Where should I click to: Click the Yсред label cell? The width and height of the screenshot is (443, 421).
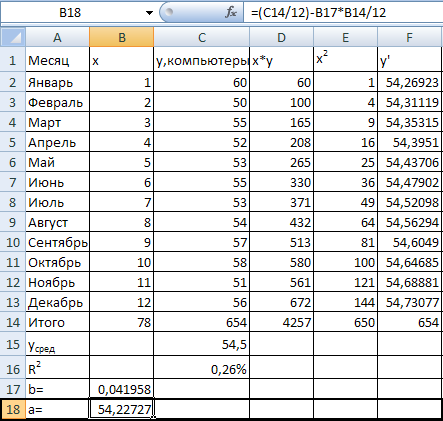click(57, 344)
